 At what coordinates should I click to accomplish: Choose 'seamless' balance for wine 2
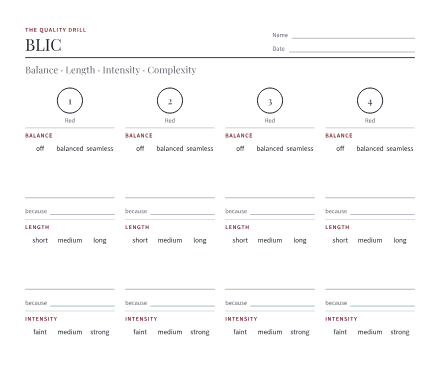[x=199, y=148]
